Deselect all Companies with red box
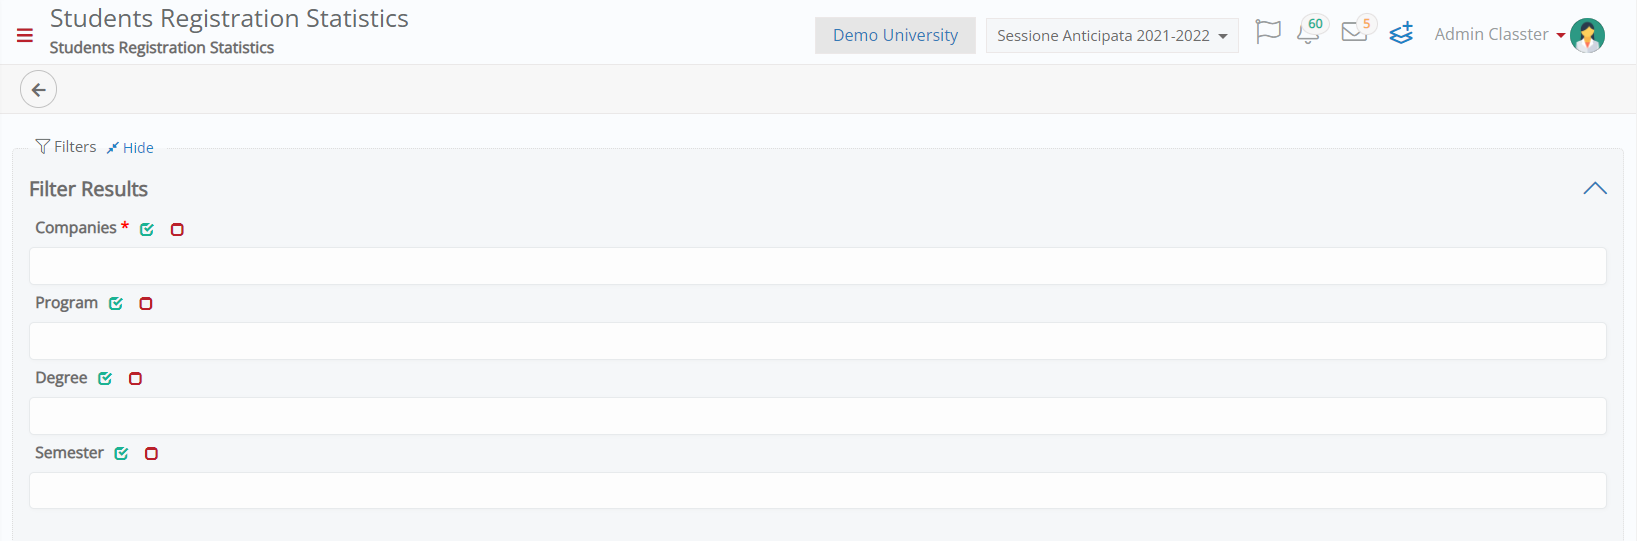 click(x=177, y=229)
